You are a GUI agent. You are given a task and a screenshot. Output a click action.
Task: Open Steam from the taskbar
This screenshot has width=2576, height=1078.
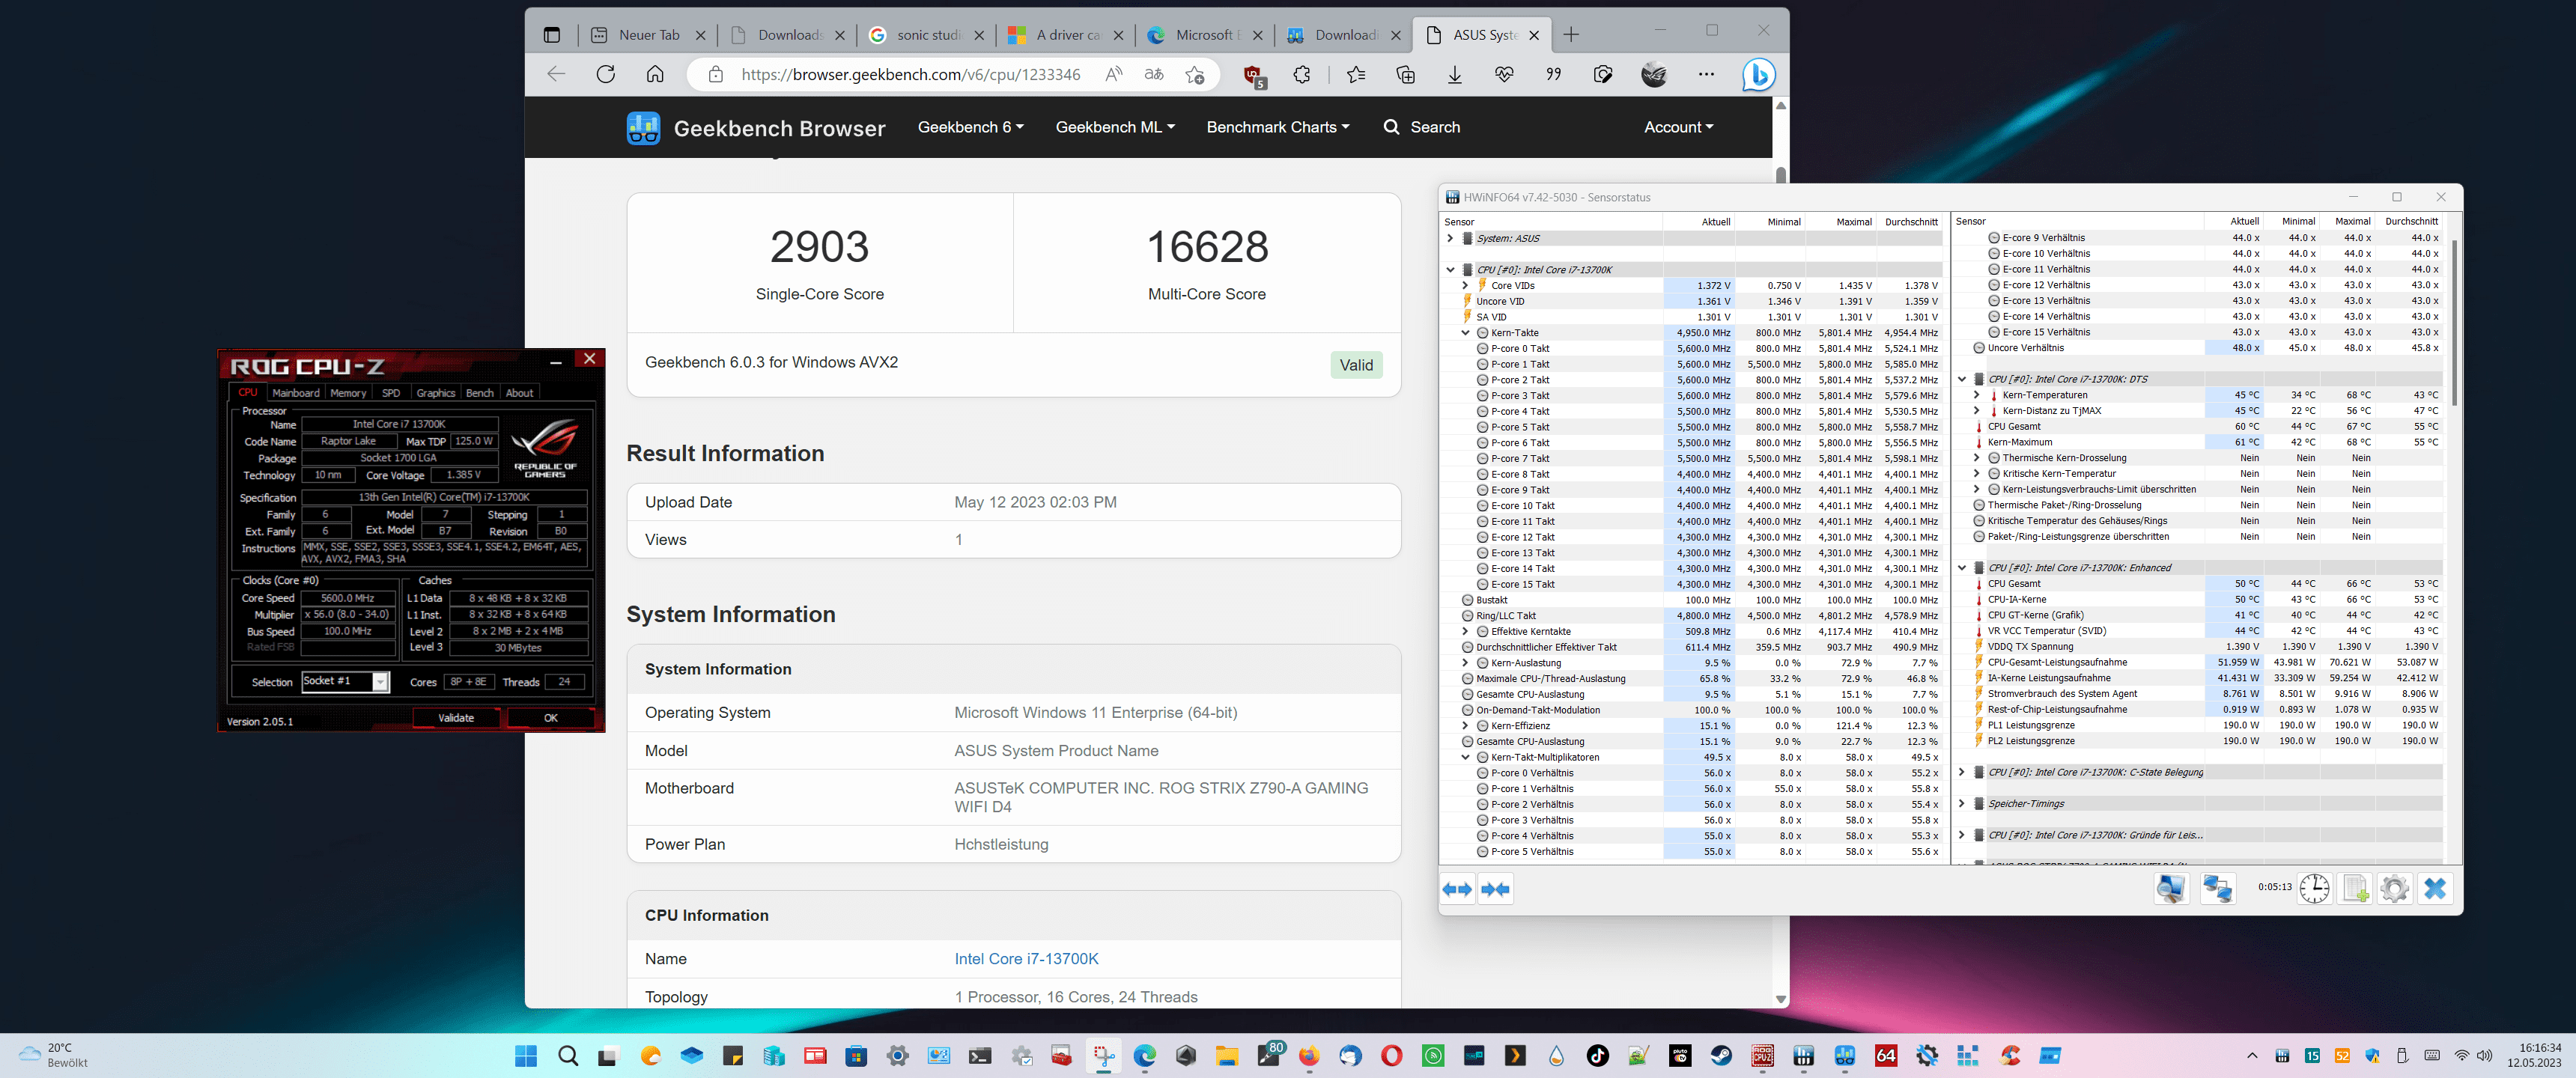click(1721, 1056)
